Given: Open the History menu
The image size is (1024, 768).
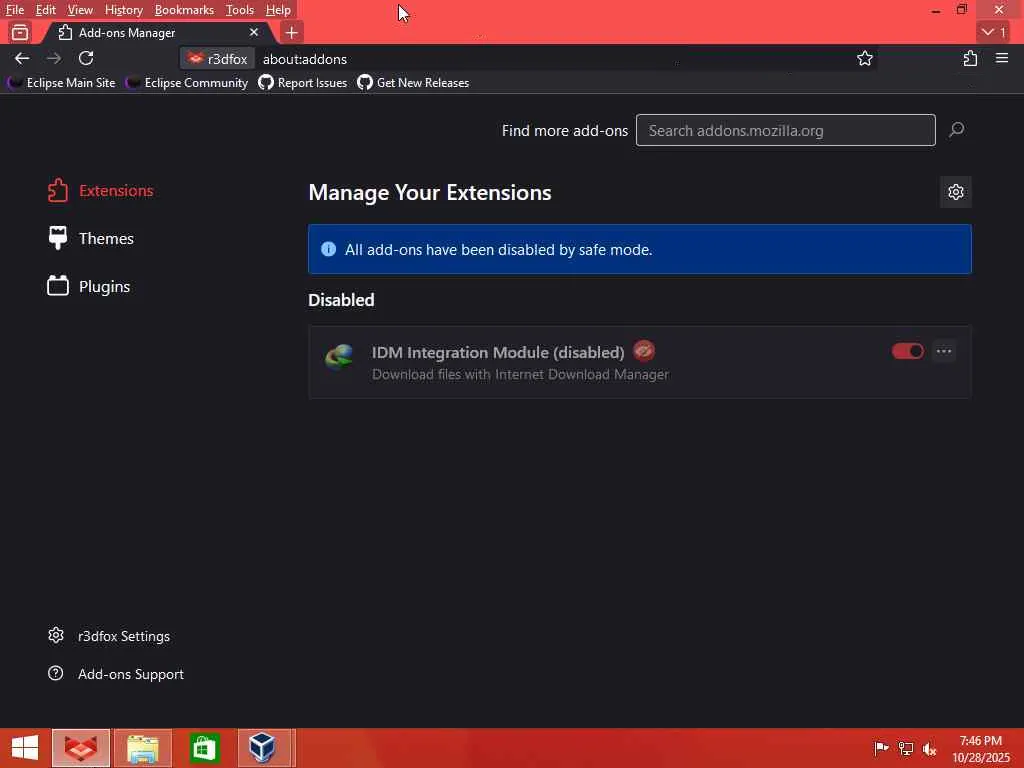Looking at the screenshot, I should click(123, 10).
